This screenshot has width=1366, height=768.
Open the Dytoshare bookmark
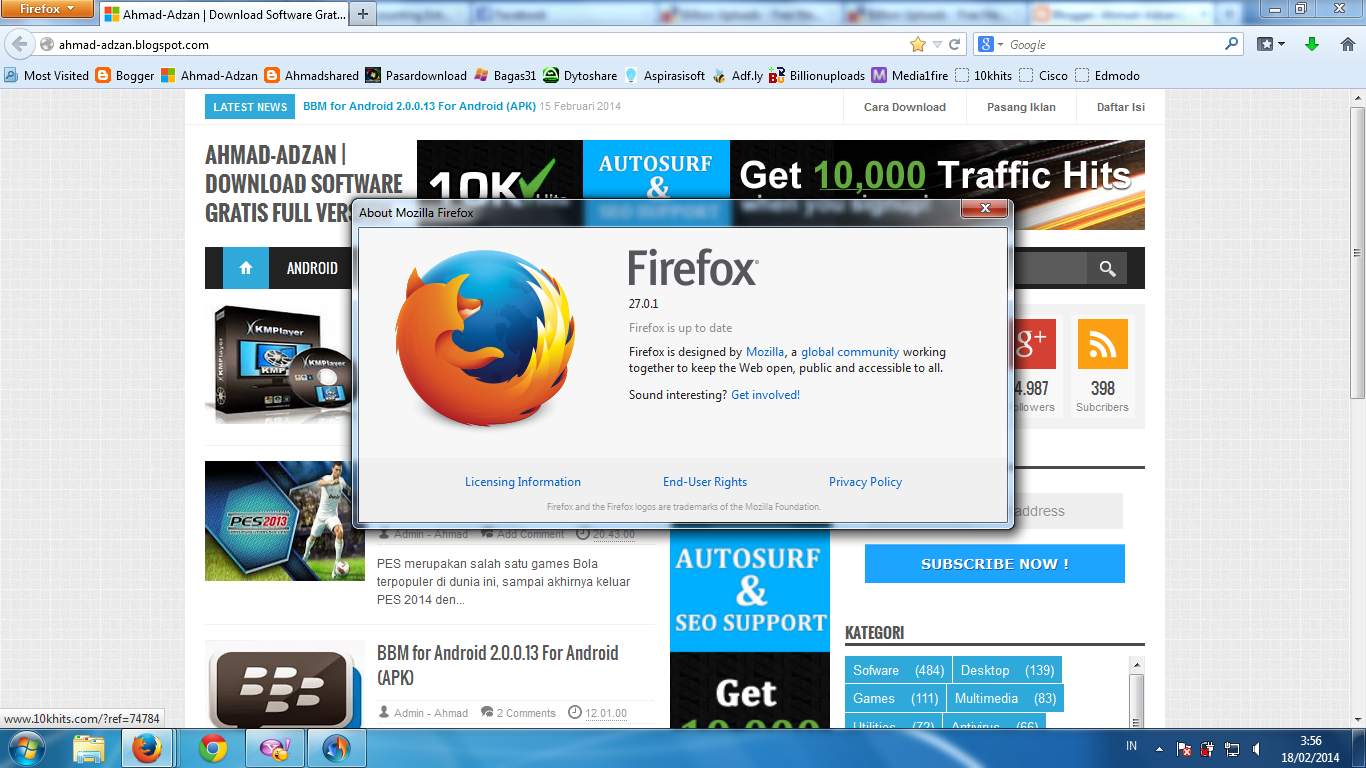click(x=580, y=75)
